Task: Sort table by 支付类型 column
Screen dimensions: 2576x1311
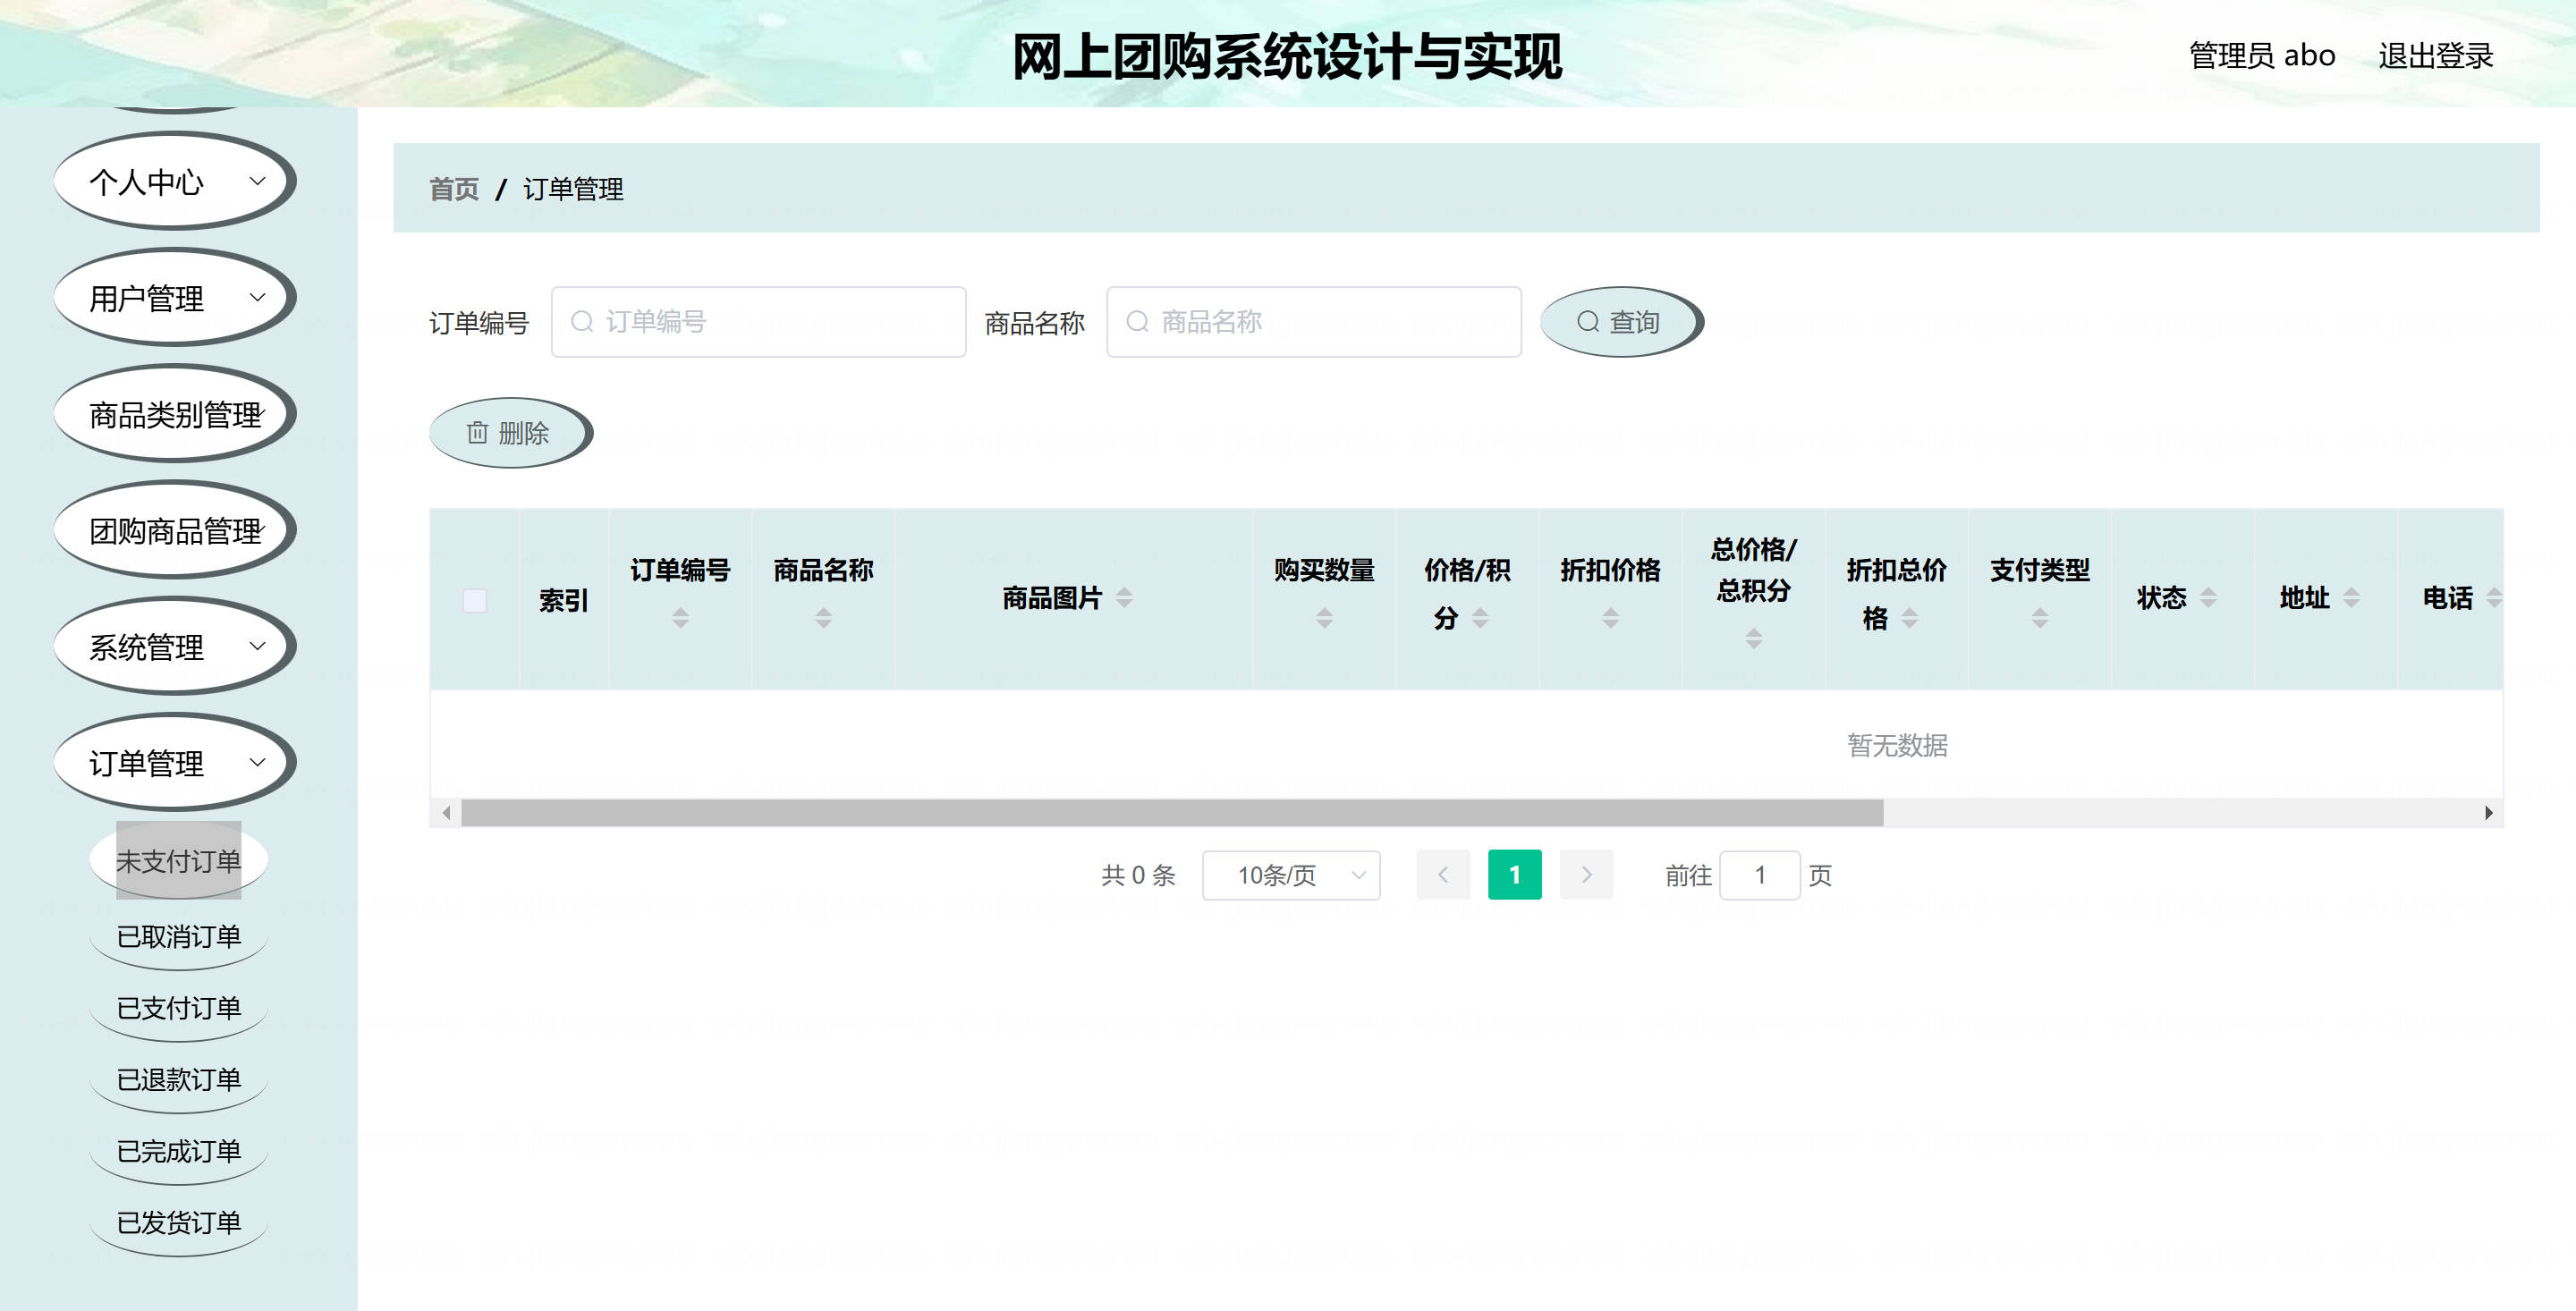Action: tap(2039, 618)
